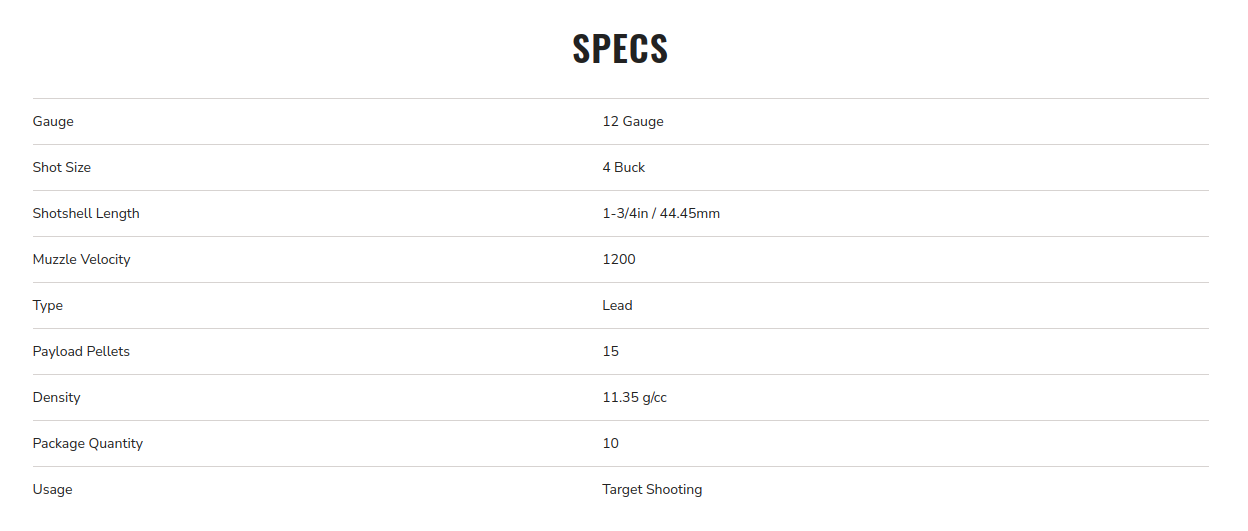Click the Muzzle Velocity table row
1248x531 pixels.
tap(620, 260)
